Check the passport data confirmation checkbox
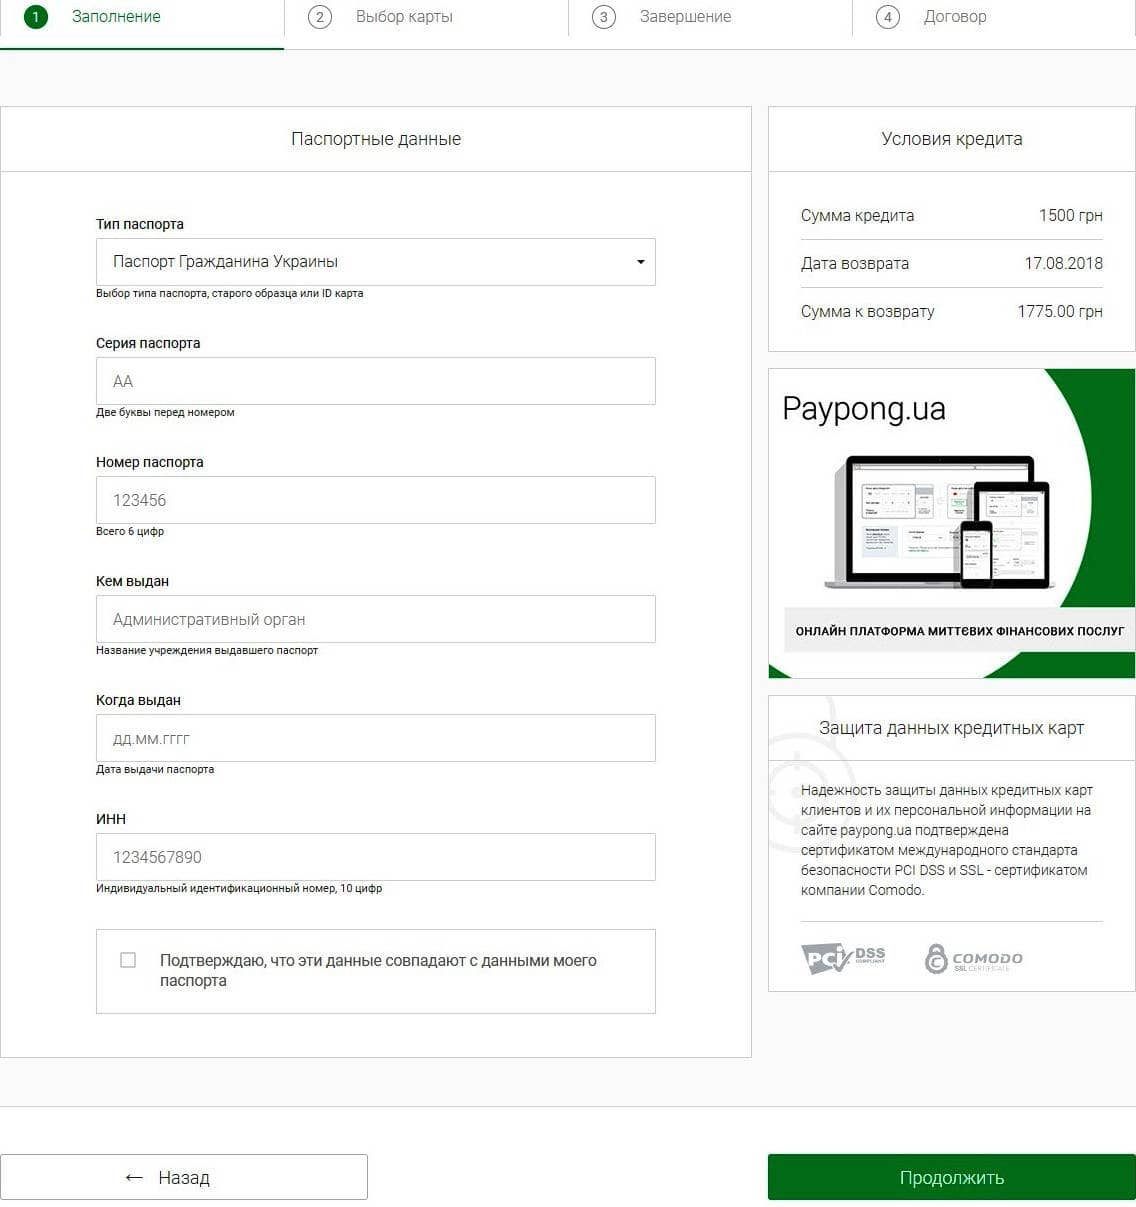Screen dimensions: 1136x1207 (128, 959)
